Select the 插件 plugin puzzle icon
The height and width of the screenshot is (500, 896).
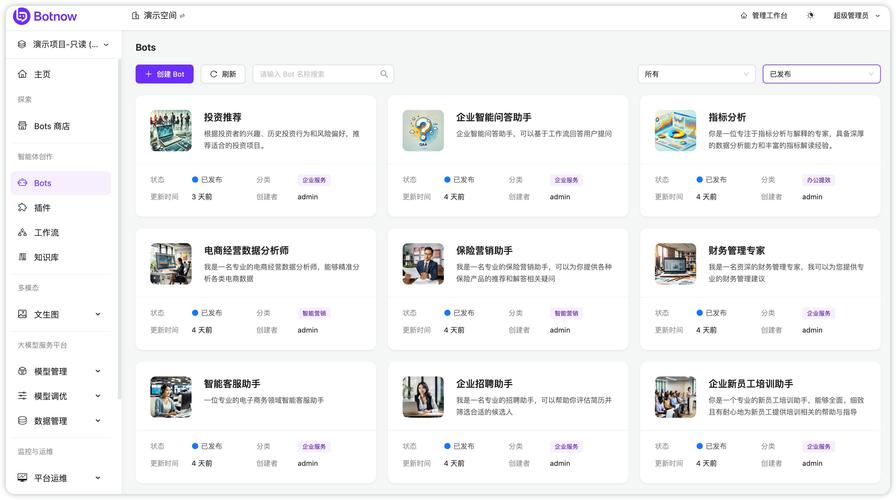[22, 207]
